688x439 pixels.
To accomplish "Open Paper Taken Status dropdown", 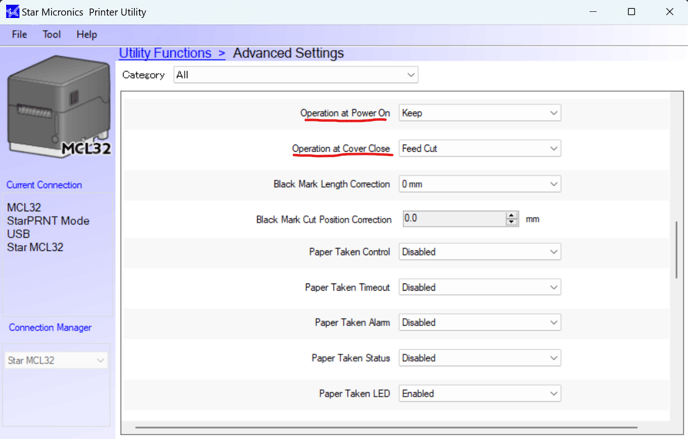I will (x=479, y=358).
